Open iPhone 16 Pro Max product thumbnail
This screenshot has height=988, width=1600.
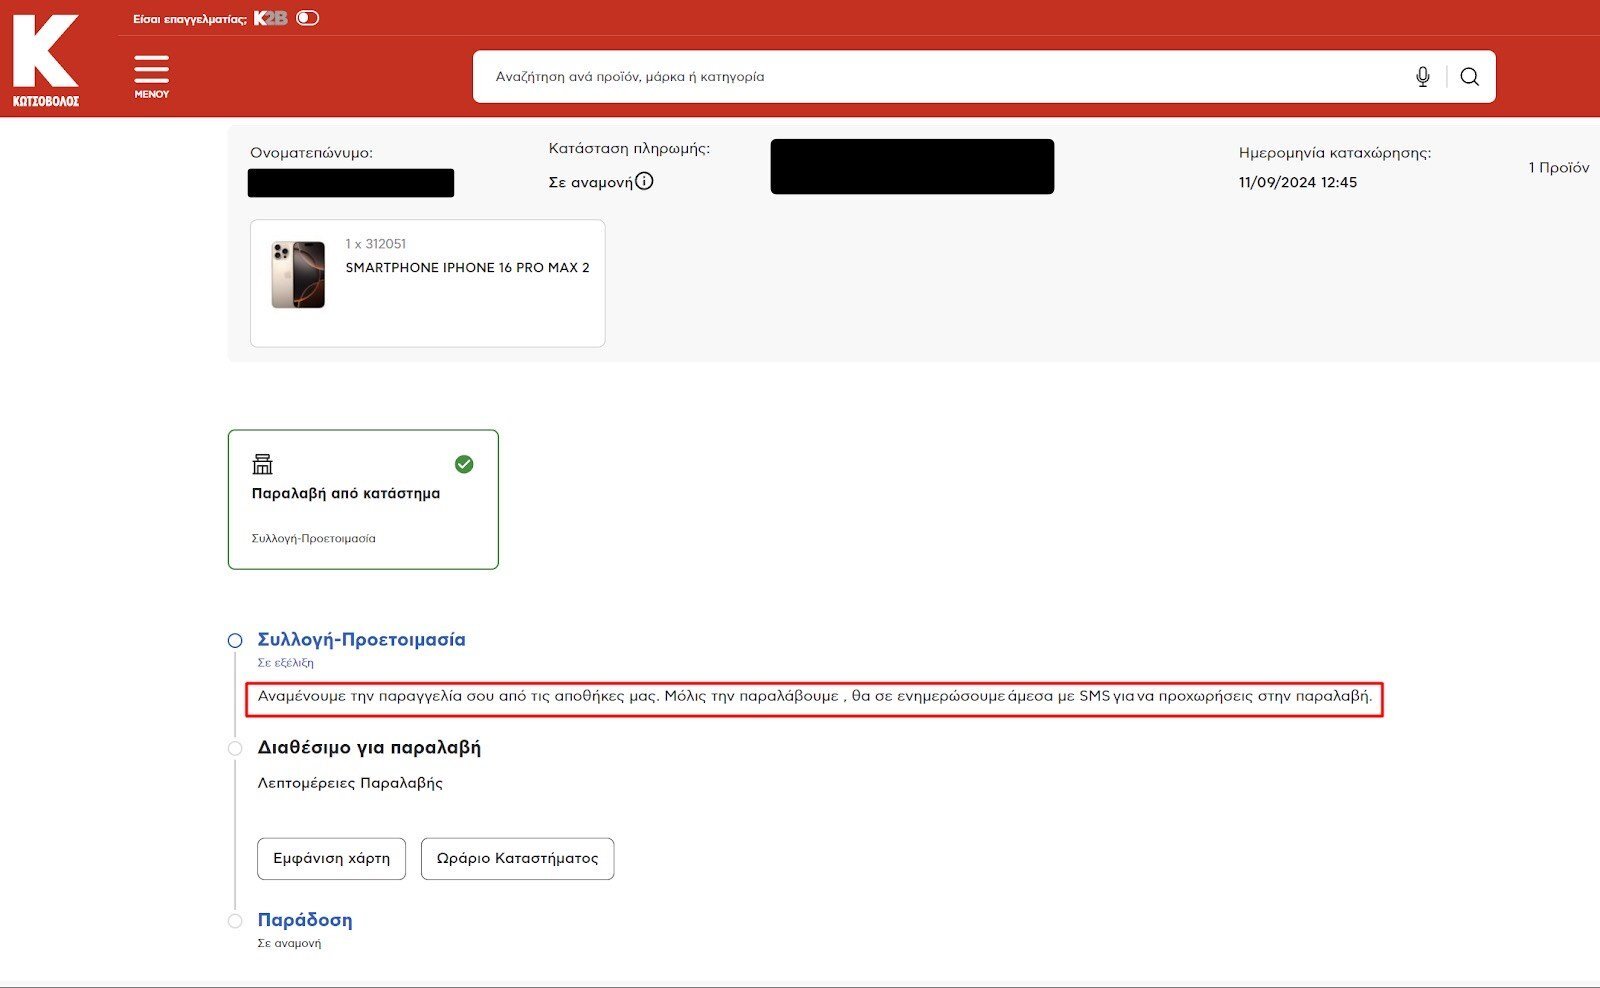pos(298,274)
